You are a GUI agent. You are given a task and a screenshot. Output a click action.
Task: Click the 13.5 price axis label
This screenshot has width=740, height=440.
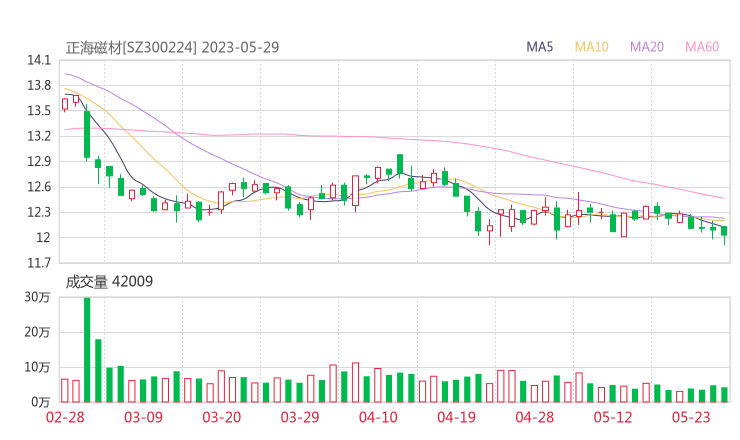point(39,111)
